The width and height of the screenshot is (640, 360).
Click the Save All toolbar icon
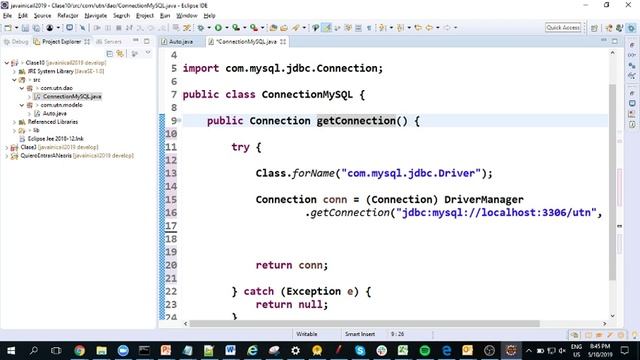(36, 28)
